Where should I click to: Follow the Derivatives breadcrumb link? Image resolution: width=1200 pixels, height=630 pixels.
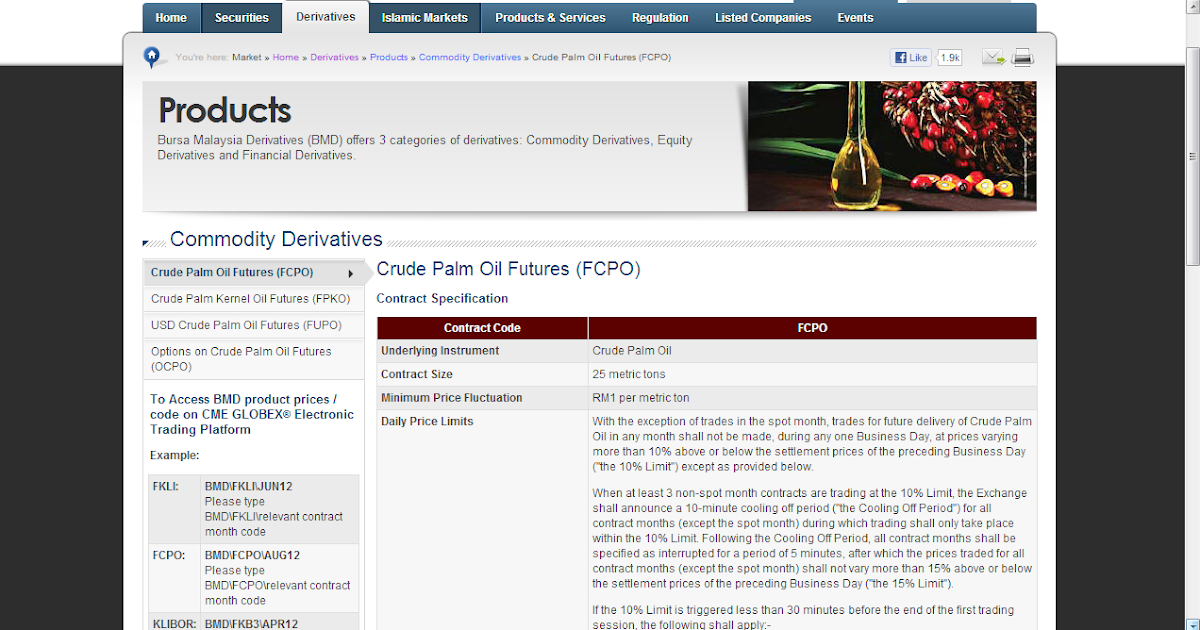[334, 58]
